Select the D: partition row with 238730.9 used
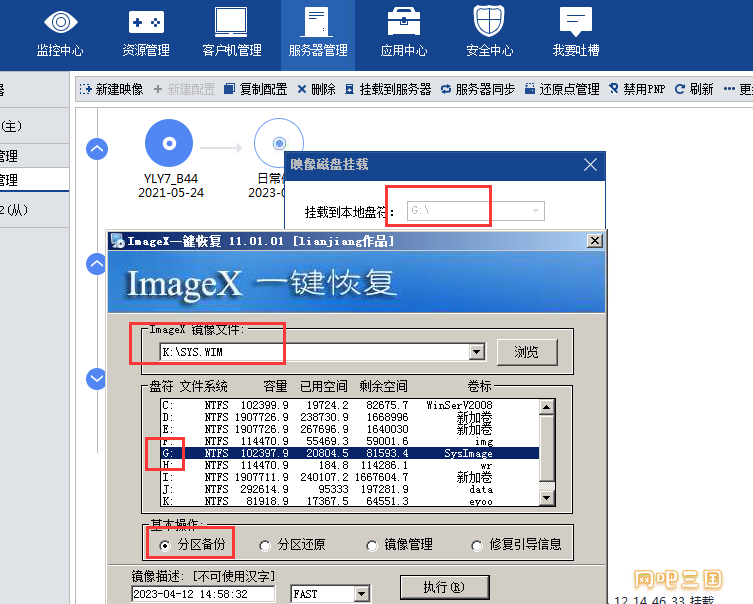 [350, 417]
